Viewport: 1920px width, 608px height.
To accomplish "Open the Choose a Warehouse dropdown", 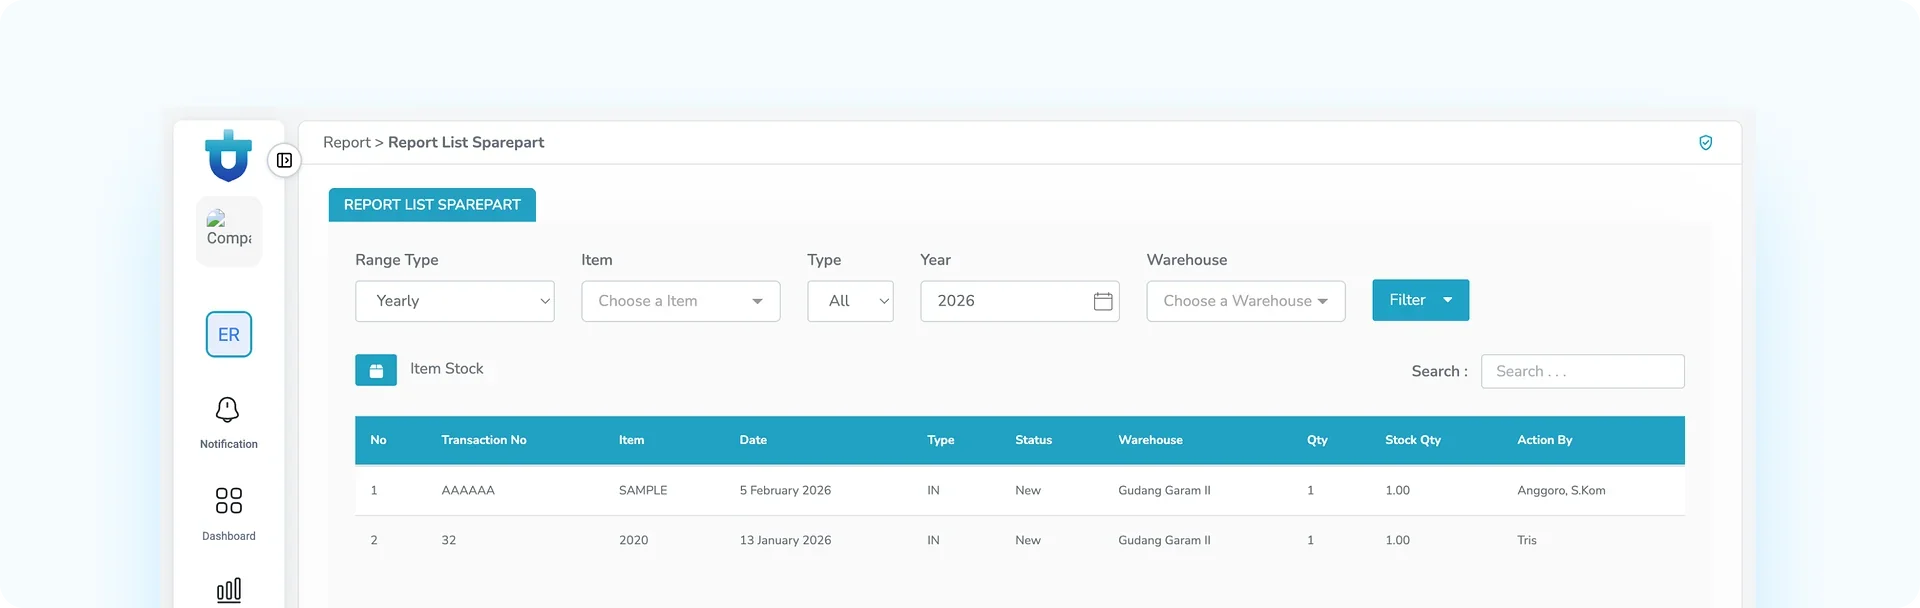I will point(1246,301).
